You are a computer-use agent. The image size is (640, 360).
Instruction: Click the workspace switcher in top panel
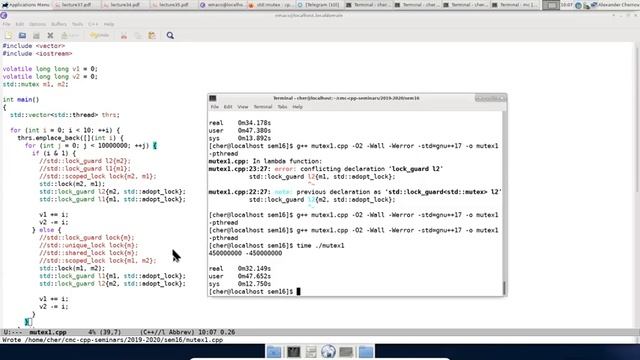(x=551, y=5)
